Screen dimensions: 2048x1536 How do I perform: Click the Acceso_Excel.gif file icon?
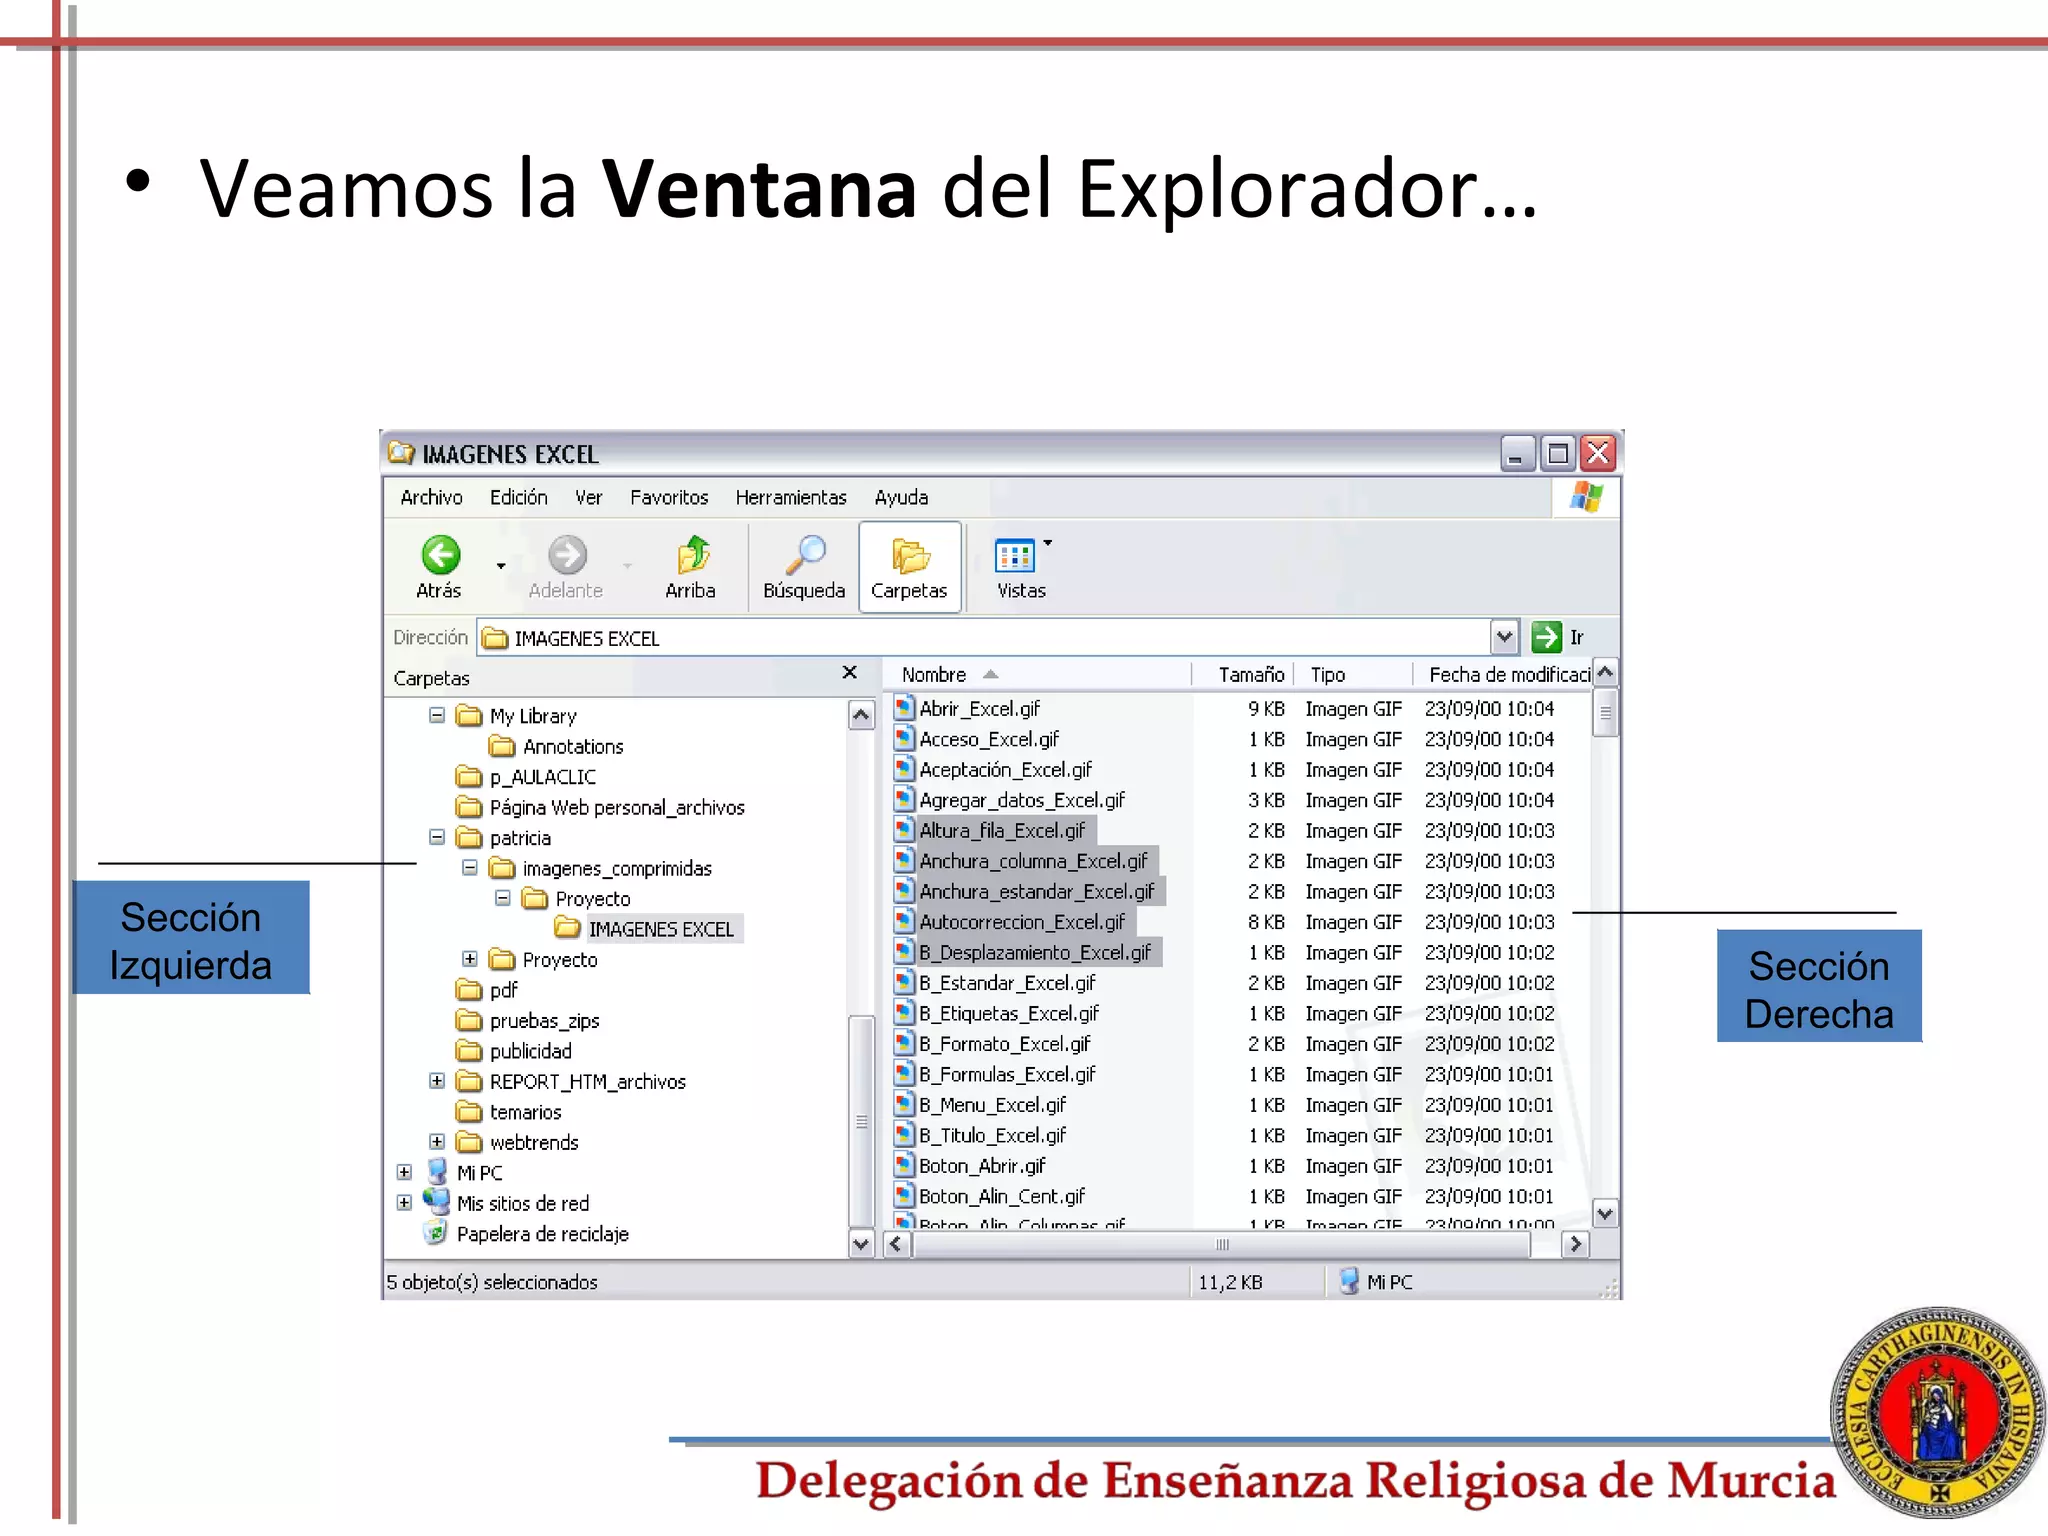coord(905,739)
